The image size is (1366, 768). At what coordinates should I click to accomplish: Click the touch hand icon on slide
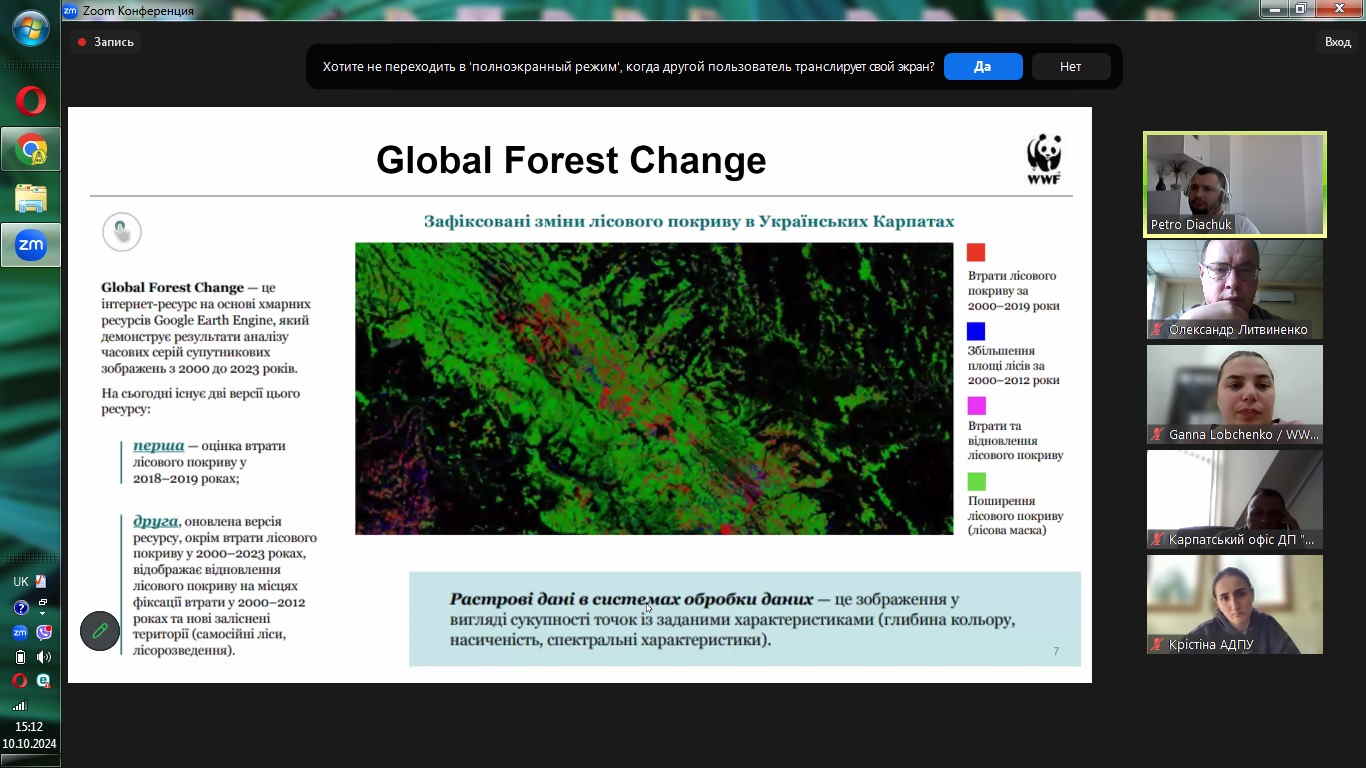coord(122,232)
